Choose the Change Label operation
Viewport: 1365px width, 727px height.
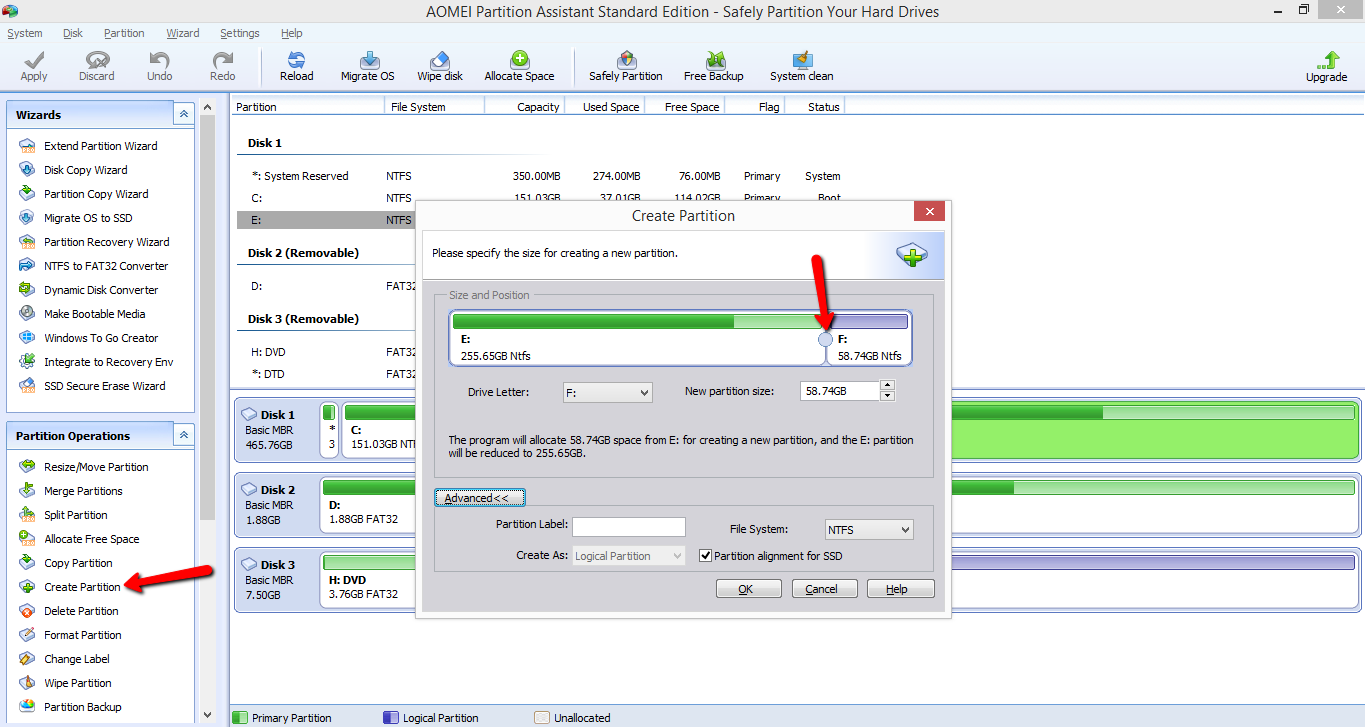click(x=77, y=659)
